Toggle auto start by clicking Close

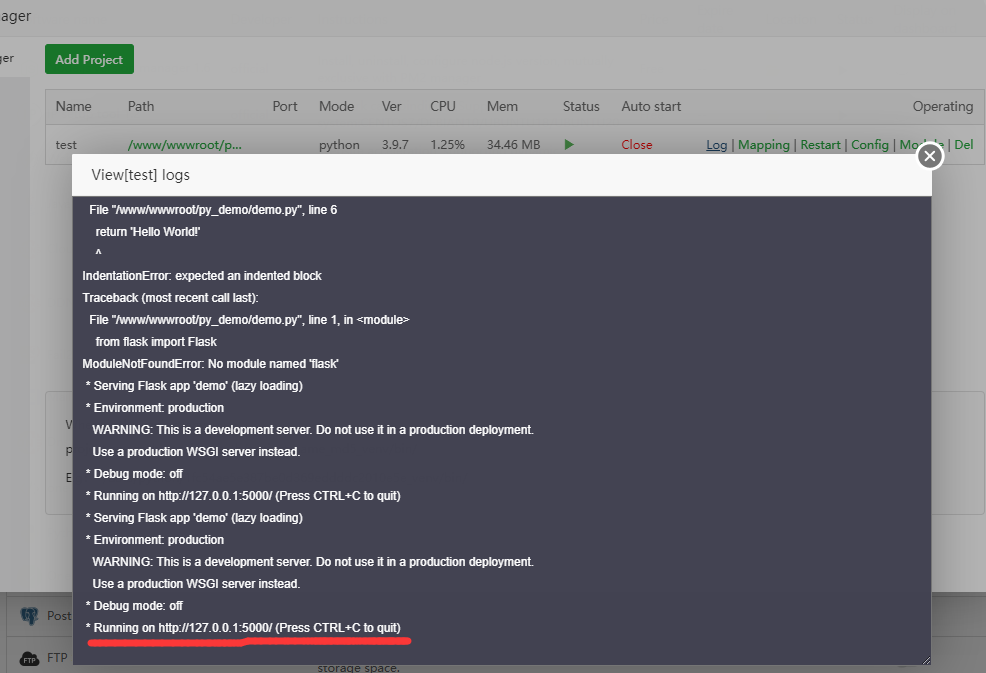pyautogui.click(x=636, y=144)
